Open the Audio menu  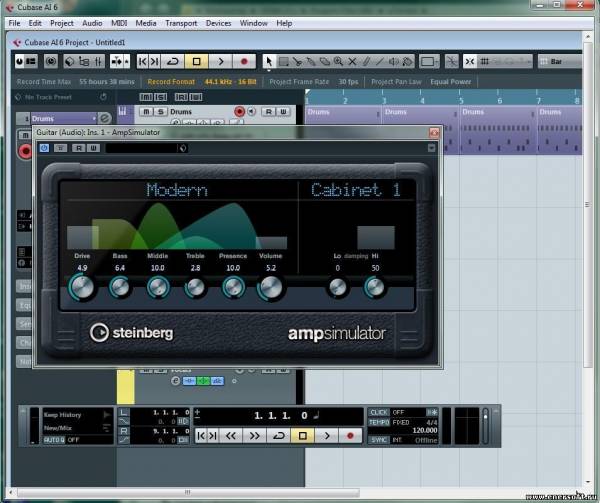pos(92,23)
